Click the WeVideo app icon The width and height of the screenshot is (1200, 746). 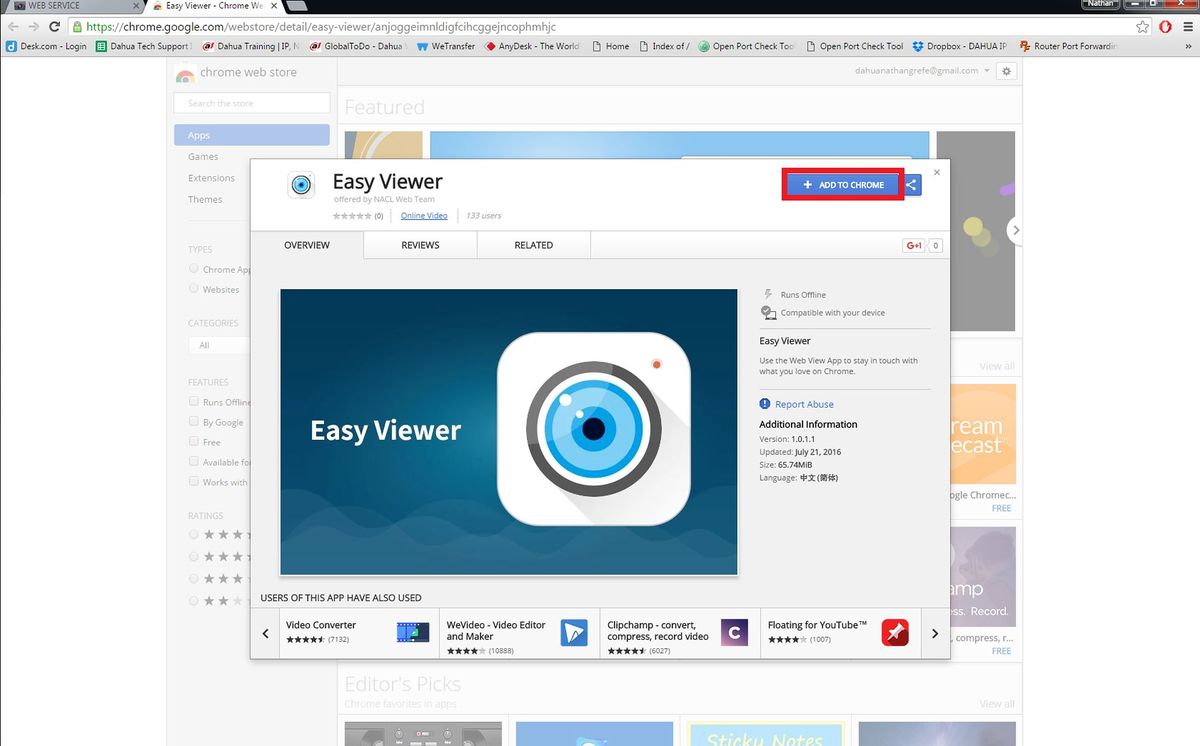(574, 632)
